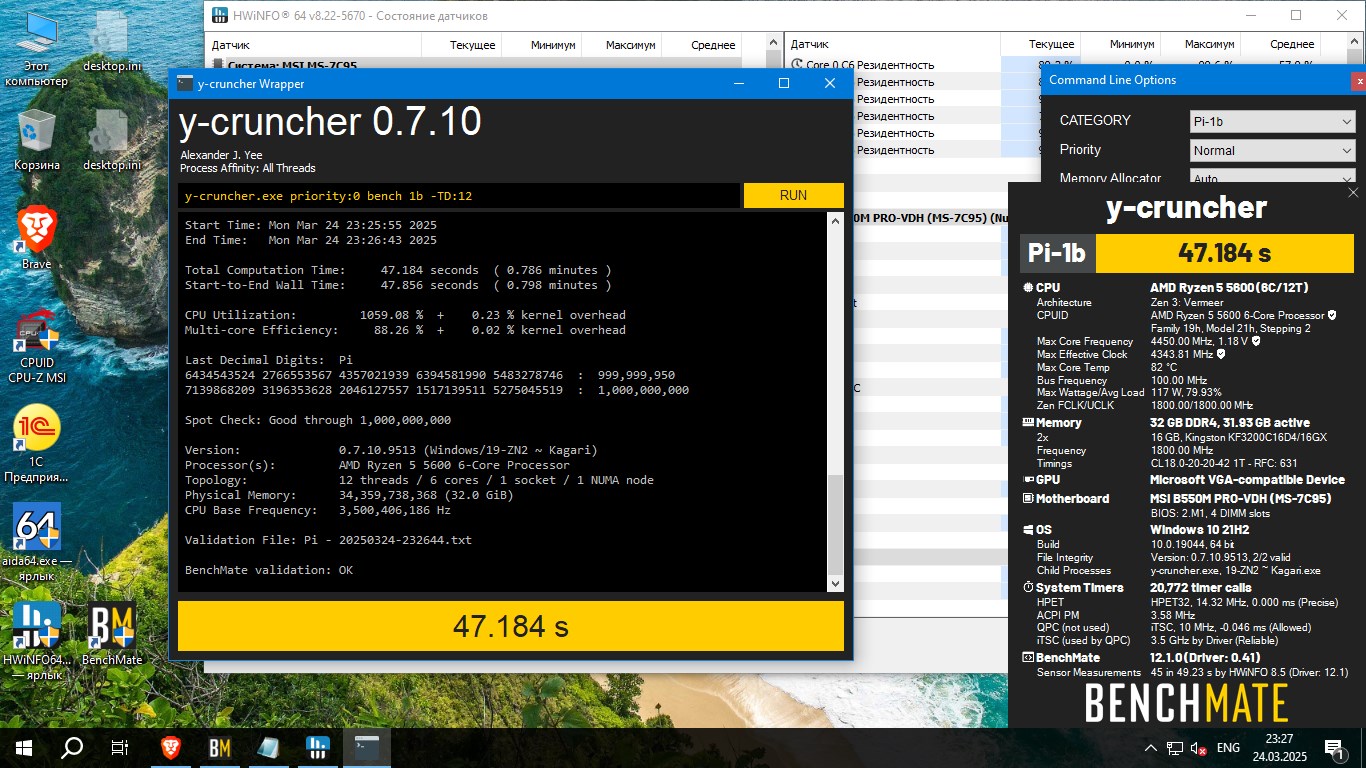Click the console scrollbar down arrow
This screenshot has height=768, width=1366.
click(x=835, y=584)
